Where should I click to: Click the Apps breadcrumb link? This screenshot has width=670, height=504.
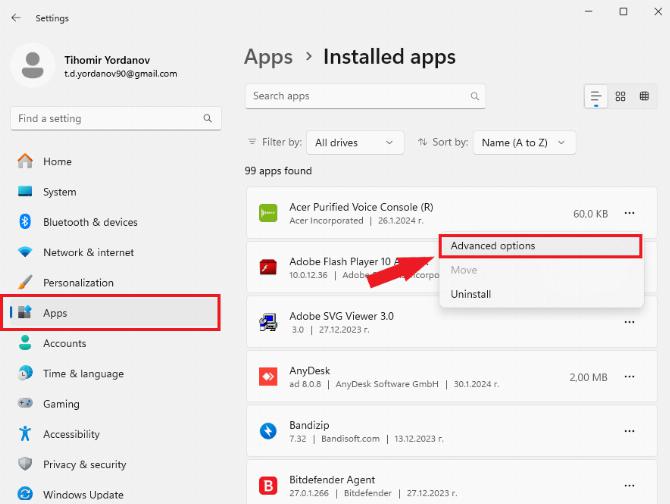[x=268, y=57]
